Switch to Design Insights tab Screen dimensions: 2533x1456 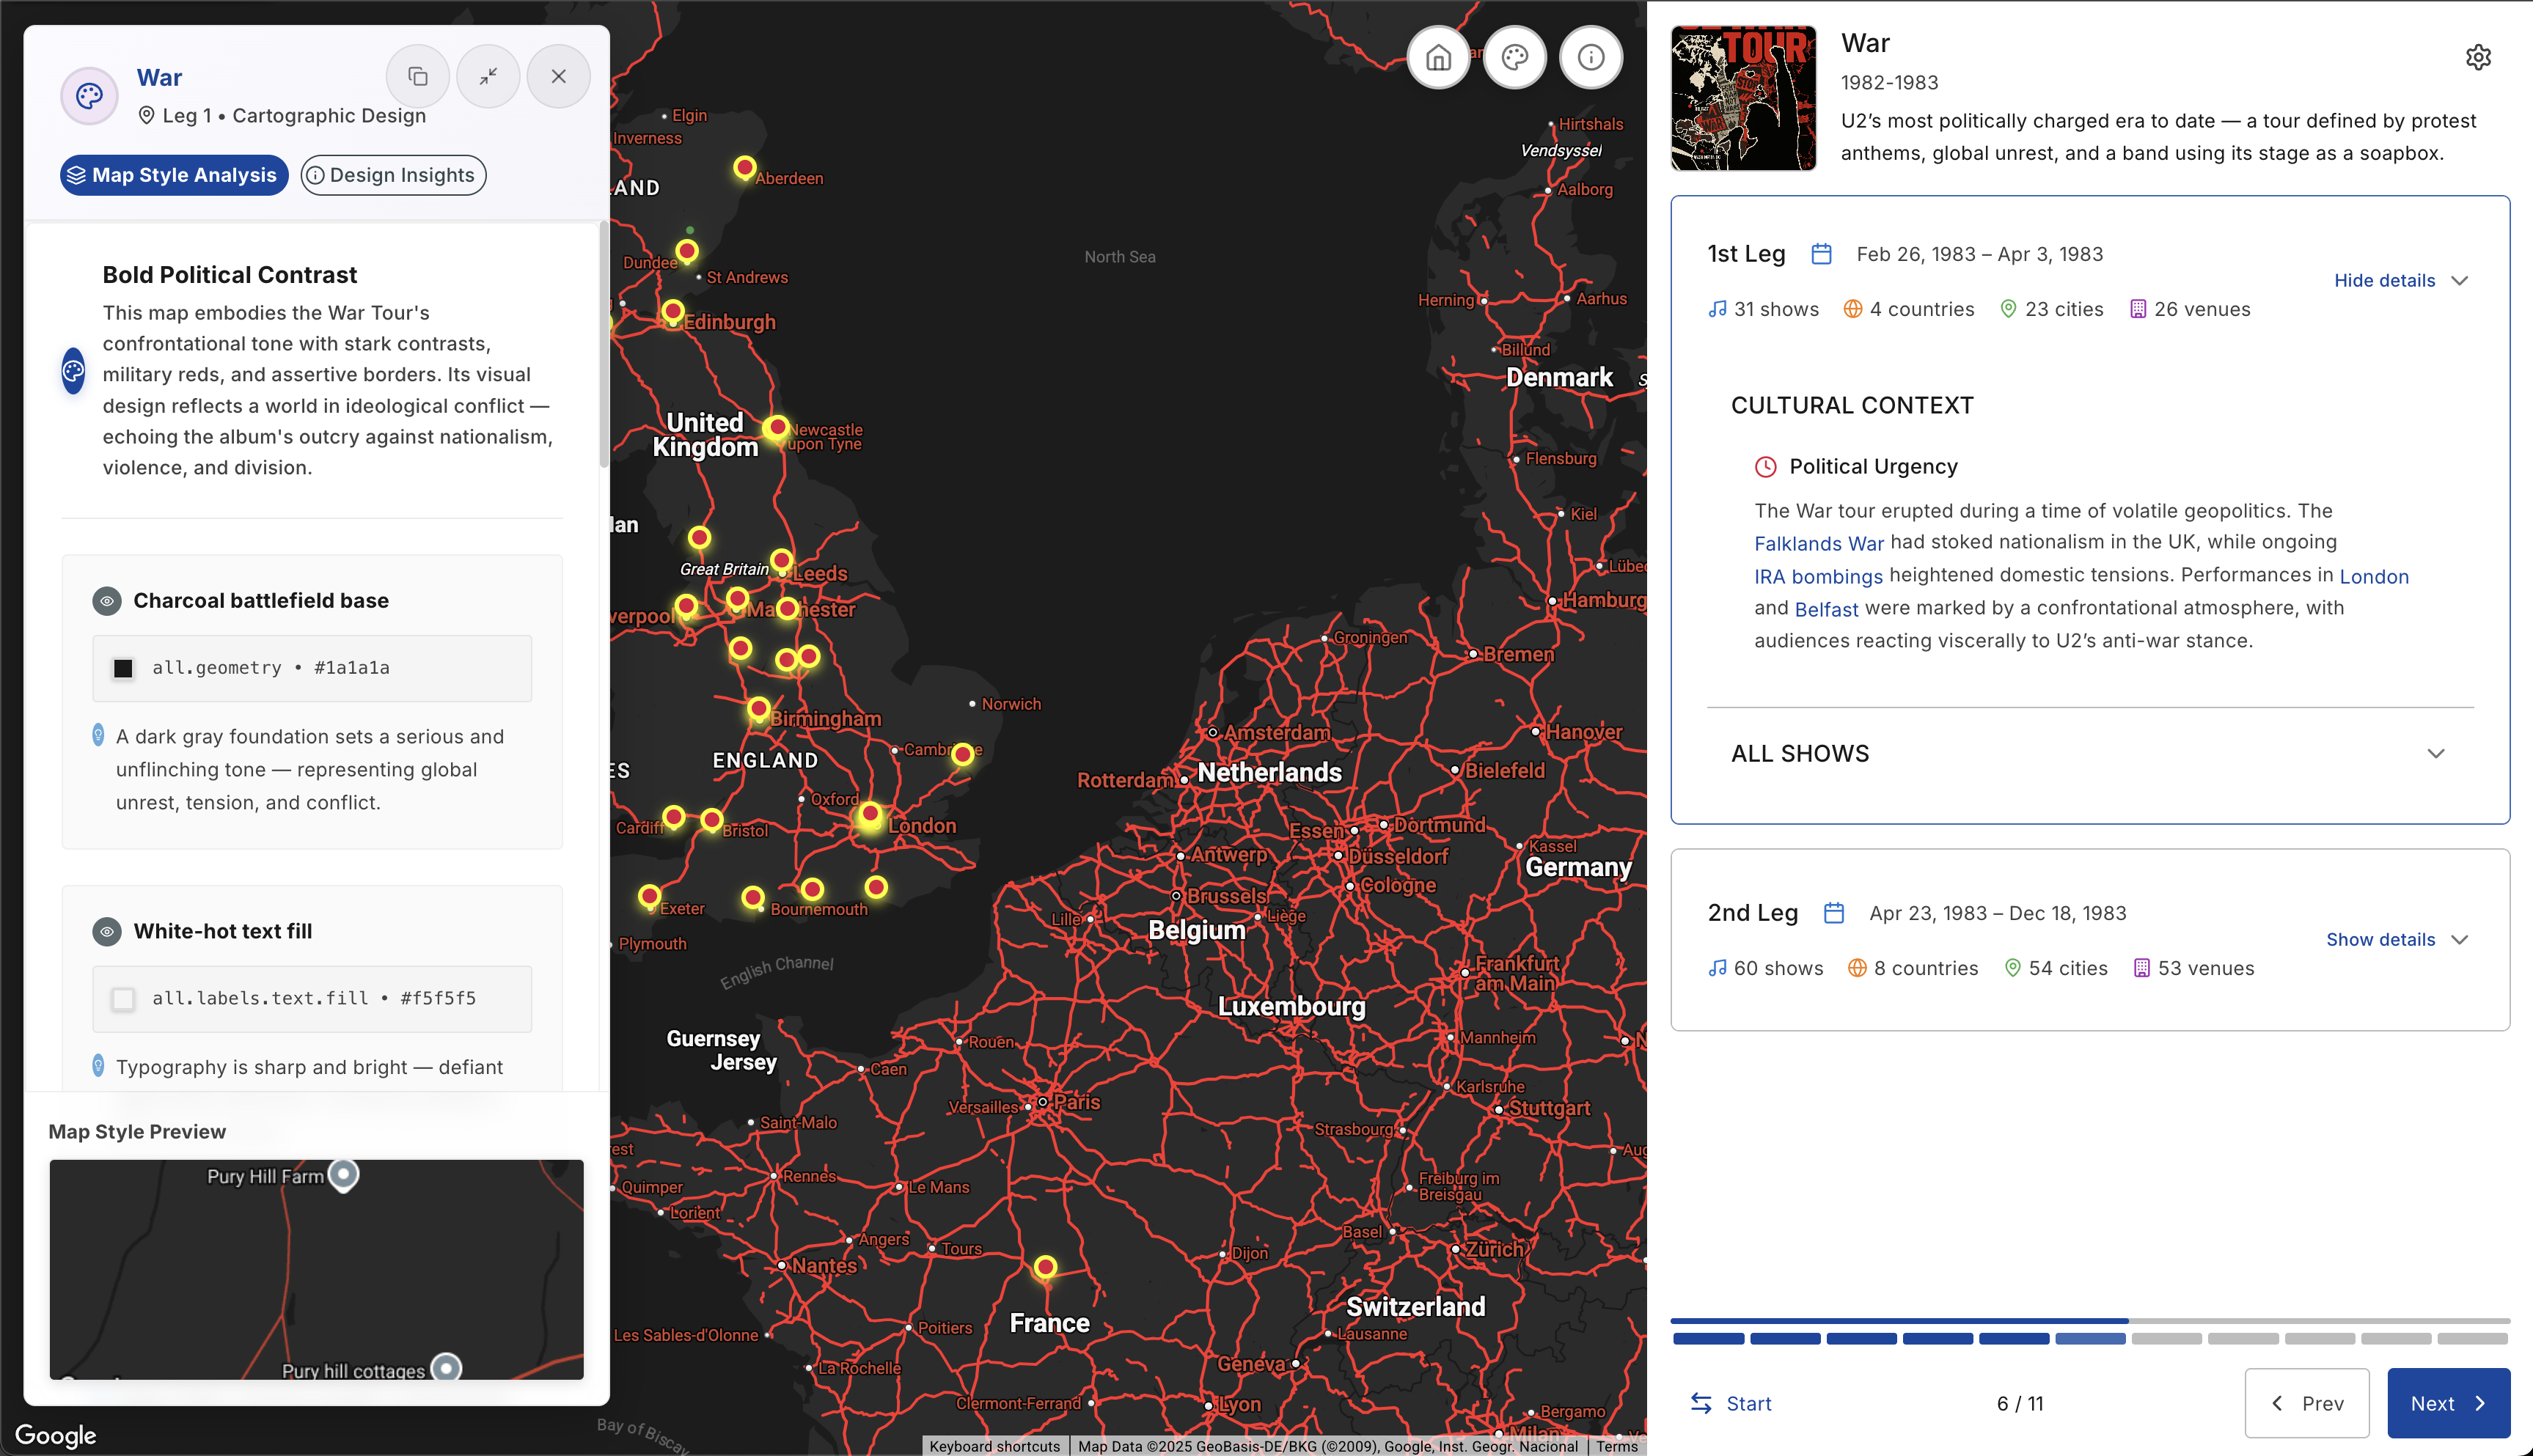(393, 175)
